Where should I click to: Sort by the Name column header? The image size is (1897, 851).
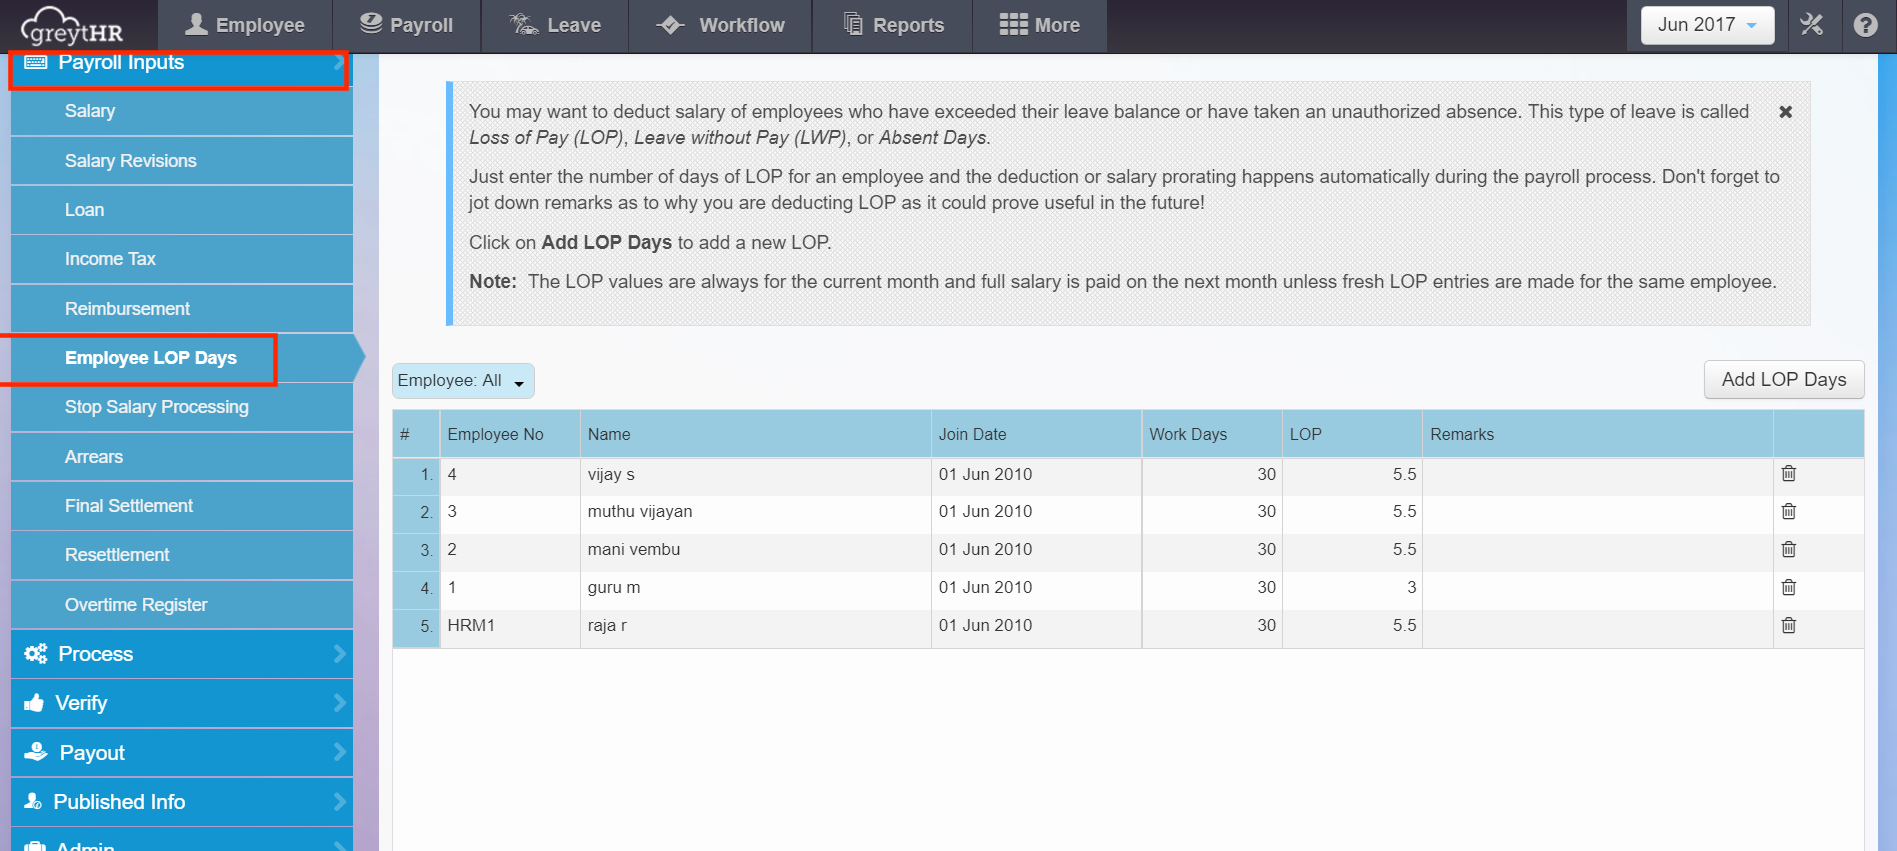pos(755,434)
